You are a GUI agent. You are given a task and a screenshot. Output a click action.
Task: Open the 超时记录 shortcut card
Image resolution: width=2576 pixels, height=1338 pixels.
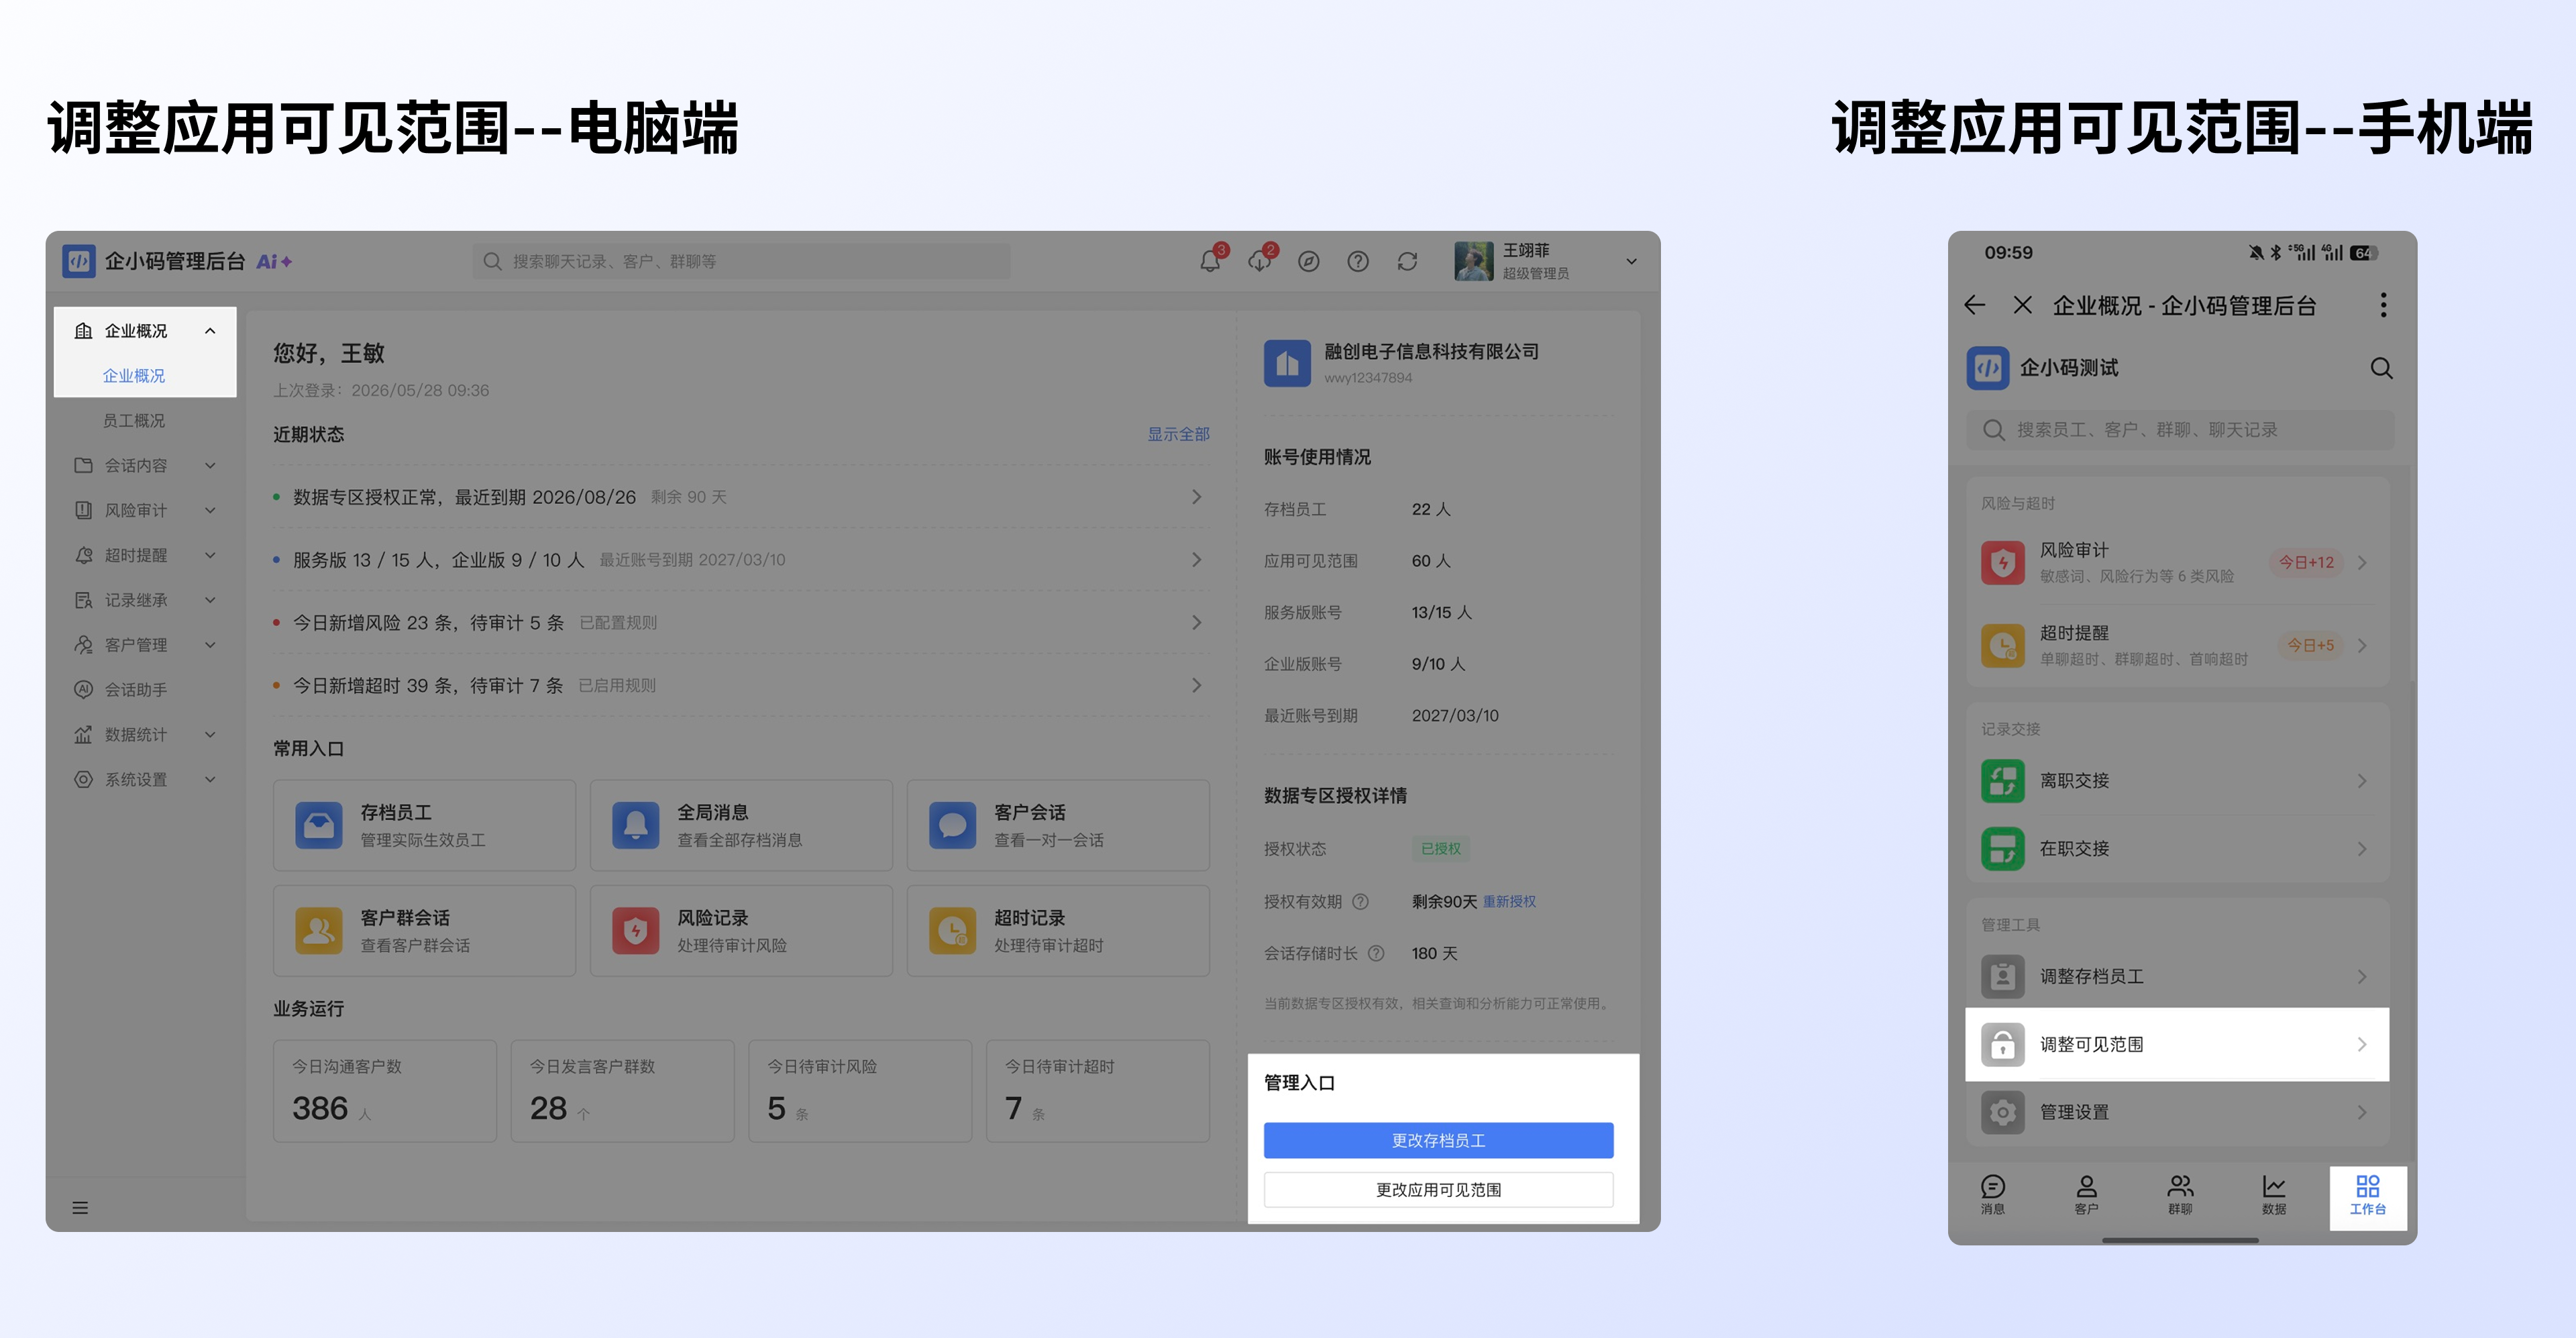(x=1058, y=930)
